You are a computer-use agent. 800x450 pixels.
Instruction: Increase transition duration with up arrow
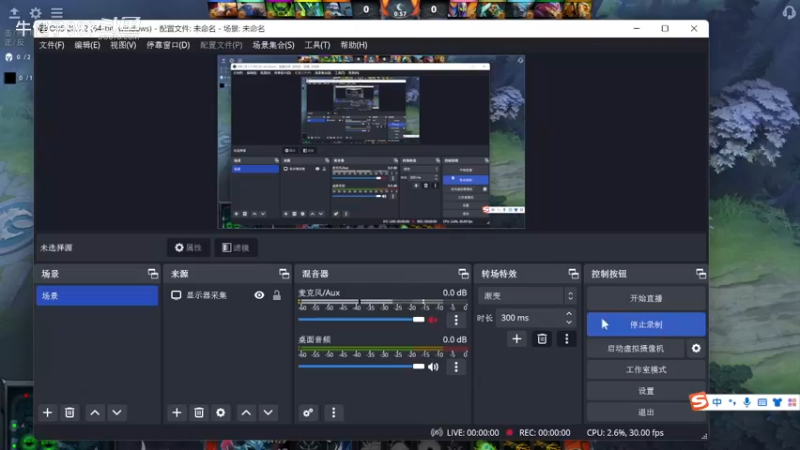569,314
